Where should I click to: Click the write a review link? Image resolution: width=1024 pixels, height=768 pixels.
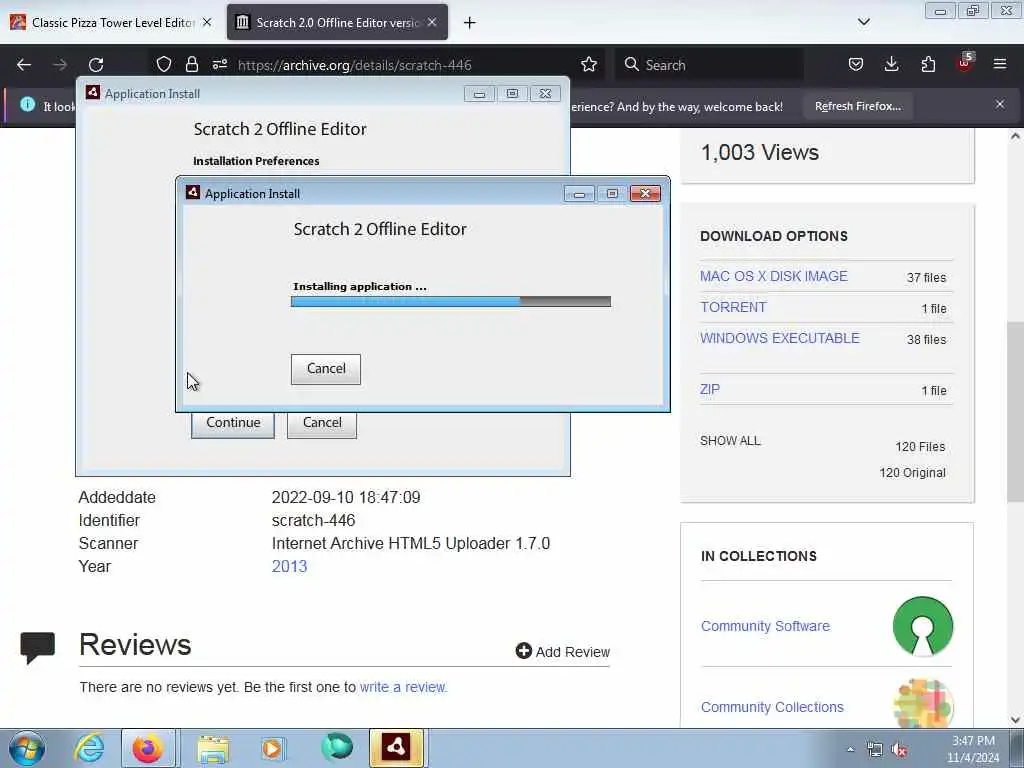(404, 687)
